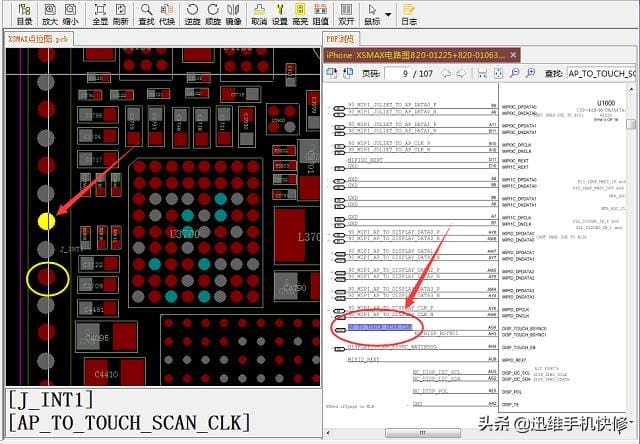Open 设置 settings tool

pos(280,14)
